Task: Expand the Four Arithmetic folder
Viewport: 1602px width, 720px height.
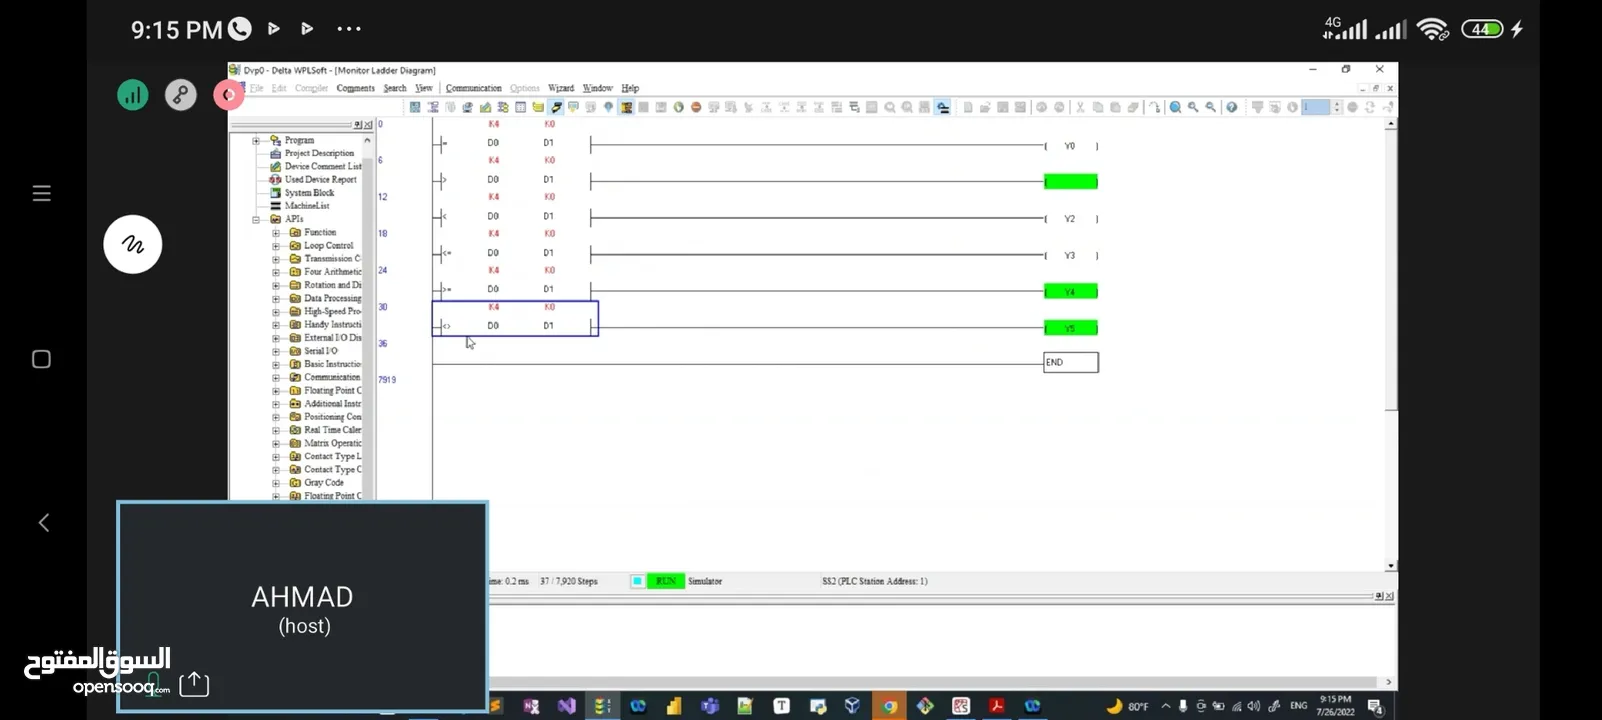Action: point(276,272)
